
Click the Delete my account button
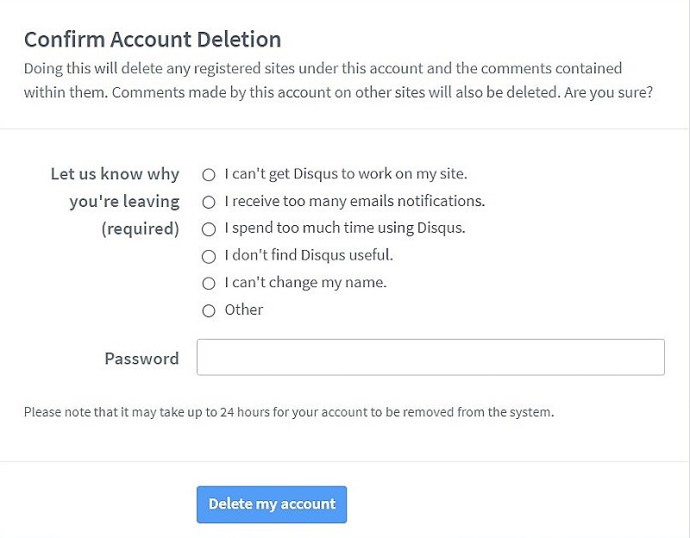(x=272, y=504)
